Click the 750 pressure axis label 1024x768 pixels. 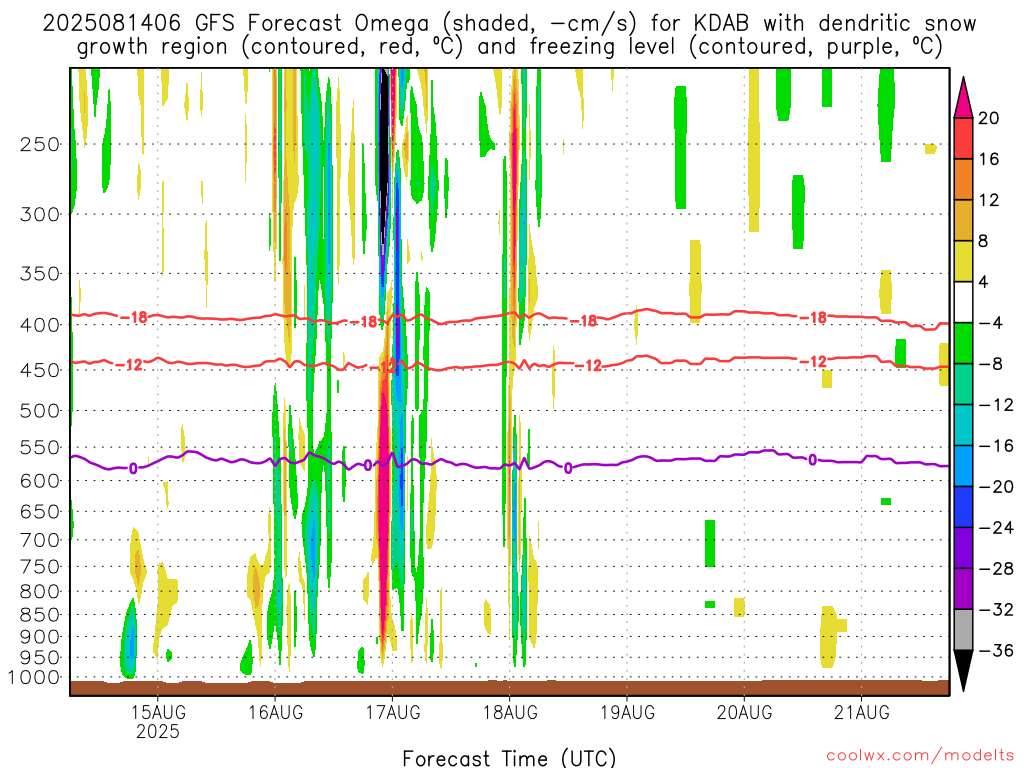pyautogui.click(x=40, y=567)
